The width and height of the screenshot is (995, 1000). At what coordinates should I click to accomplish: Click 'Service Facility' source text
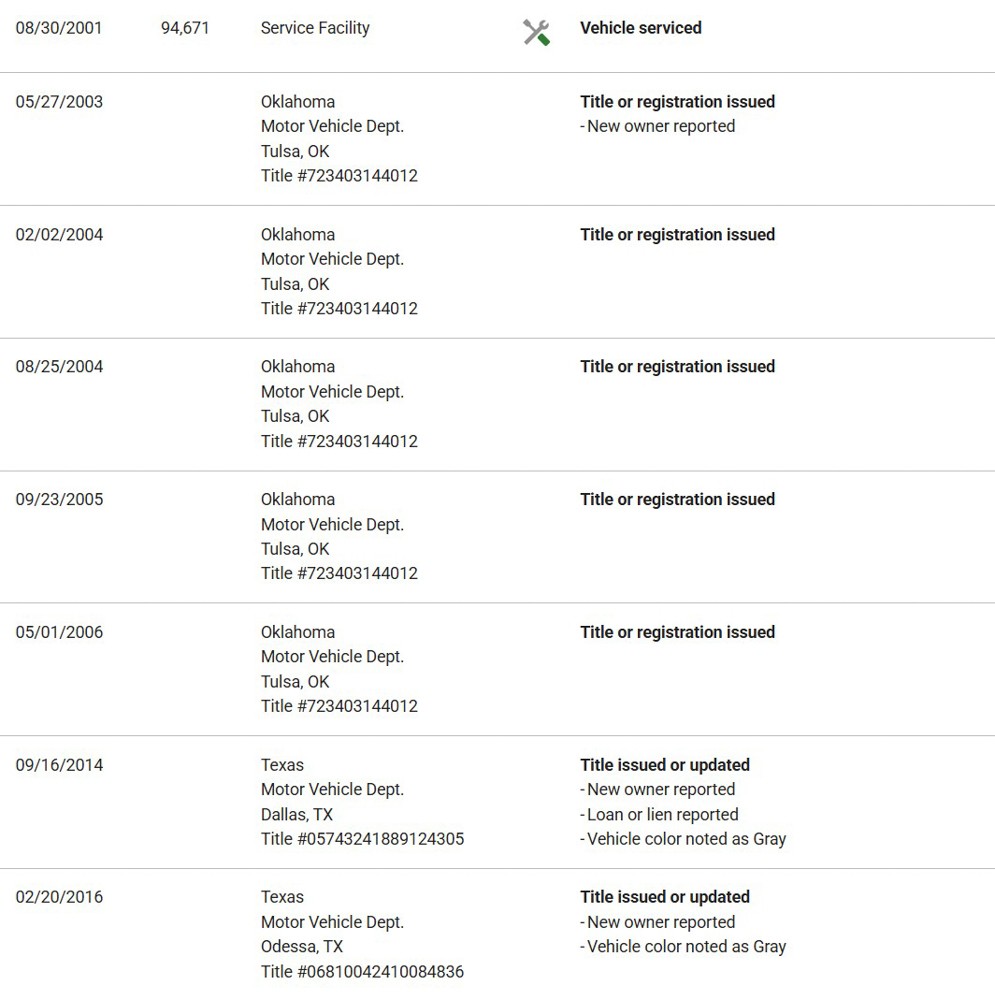(315, 28)
